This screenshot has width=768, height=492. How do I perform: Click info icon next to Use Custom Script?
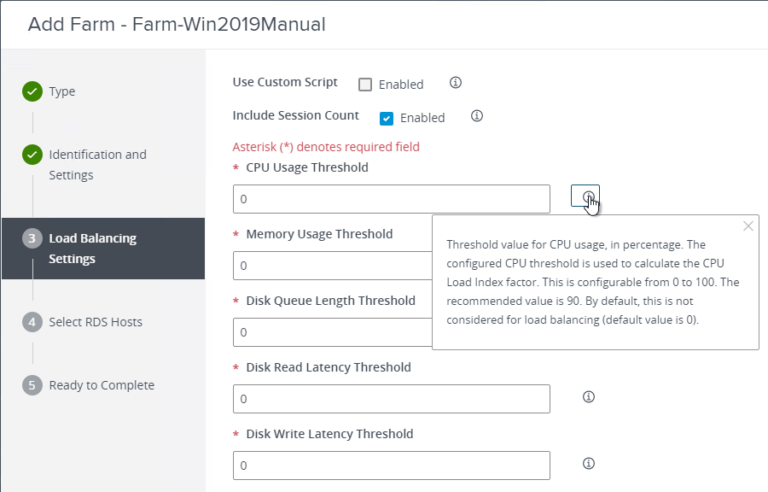(x=455, y=83)
